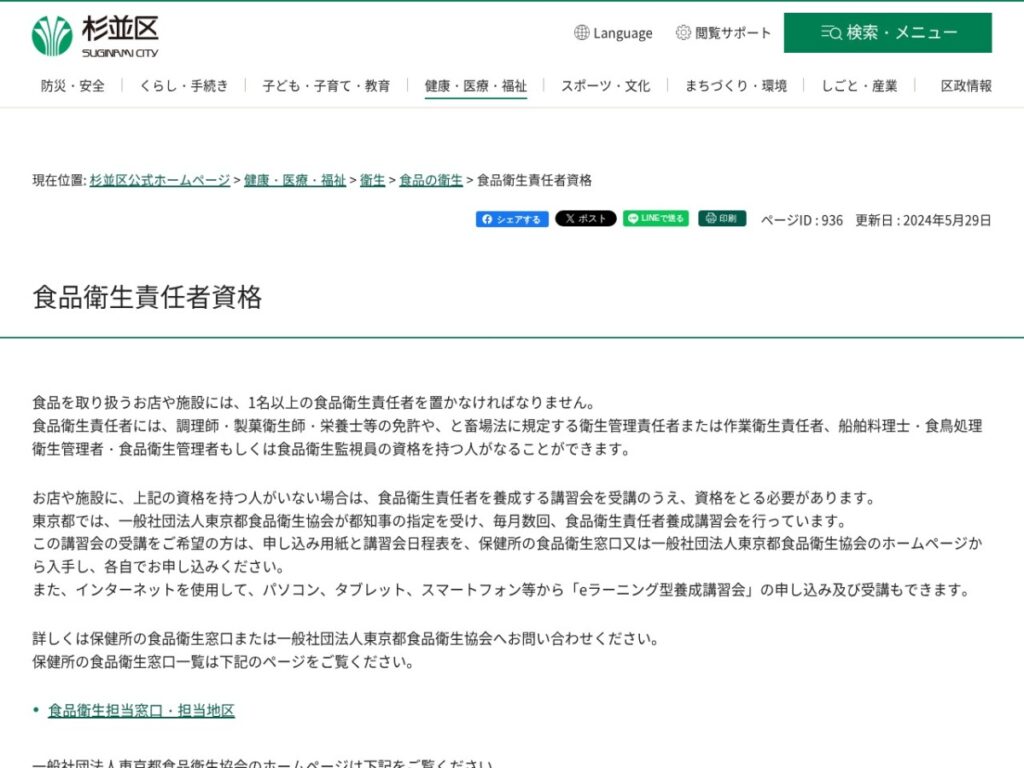The image size is (1024, 768).
Task: Select the まちづくり・環境 navigation item
Action: click(736, 86)
